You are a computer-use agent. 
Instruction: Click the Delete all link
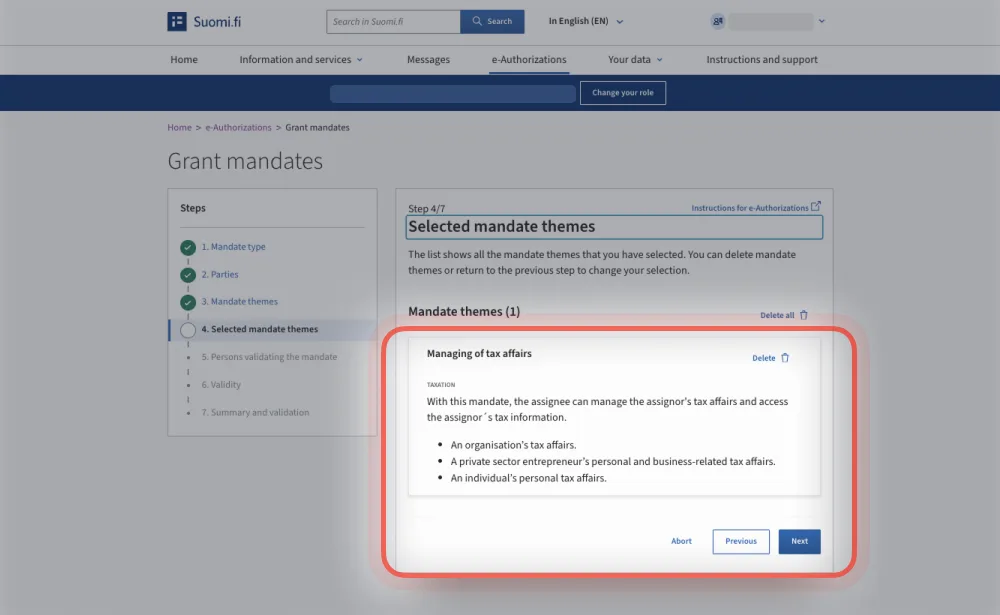(777, 315)
